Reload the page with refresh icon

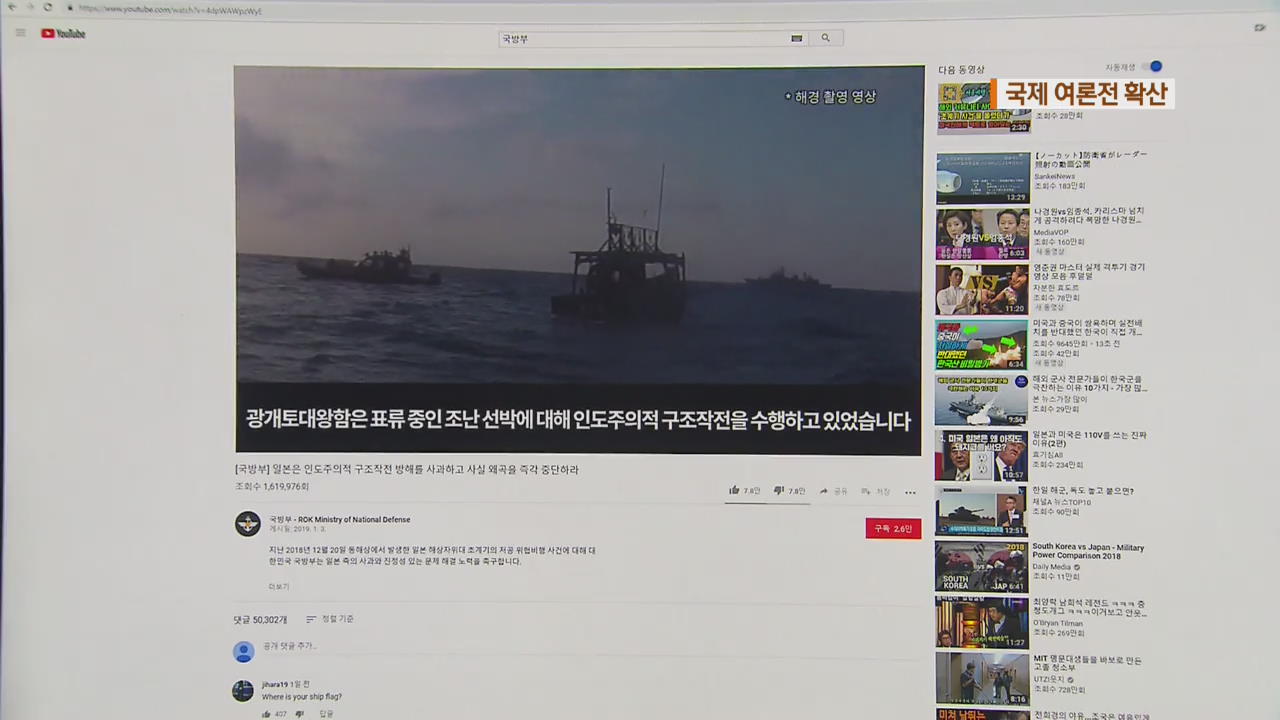(x=47, y=7)
